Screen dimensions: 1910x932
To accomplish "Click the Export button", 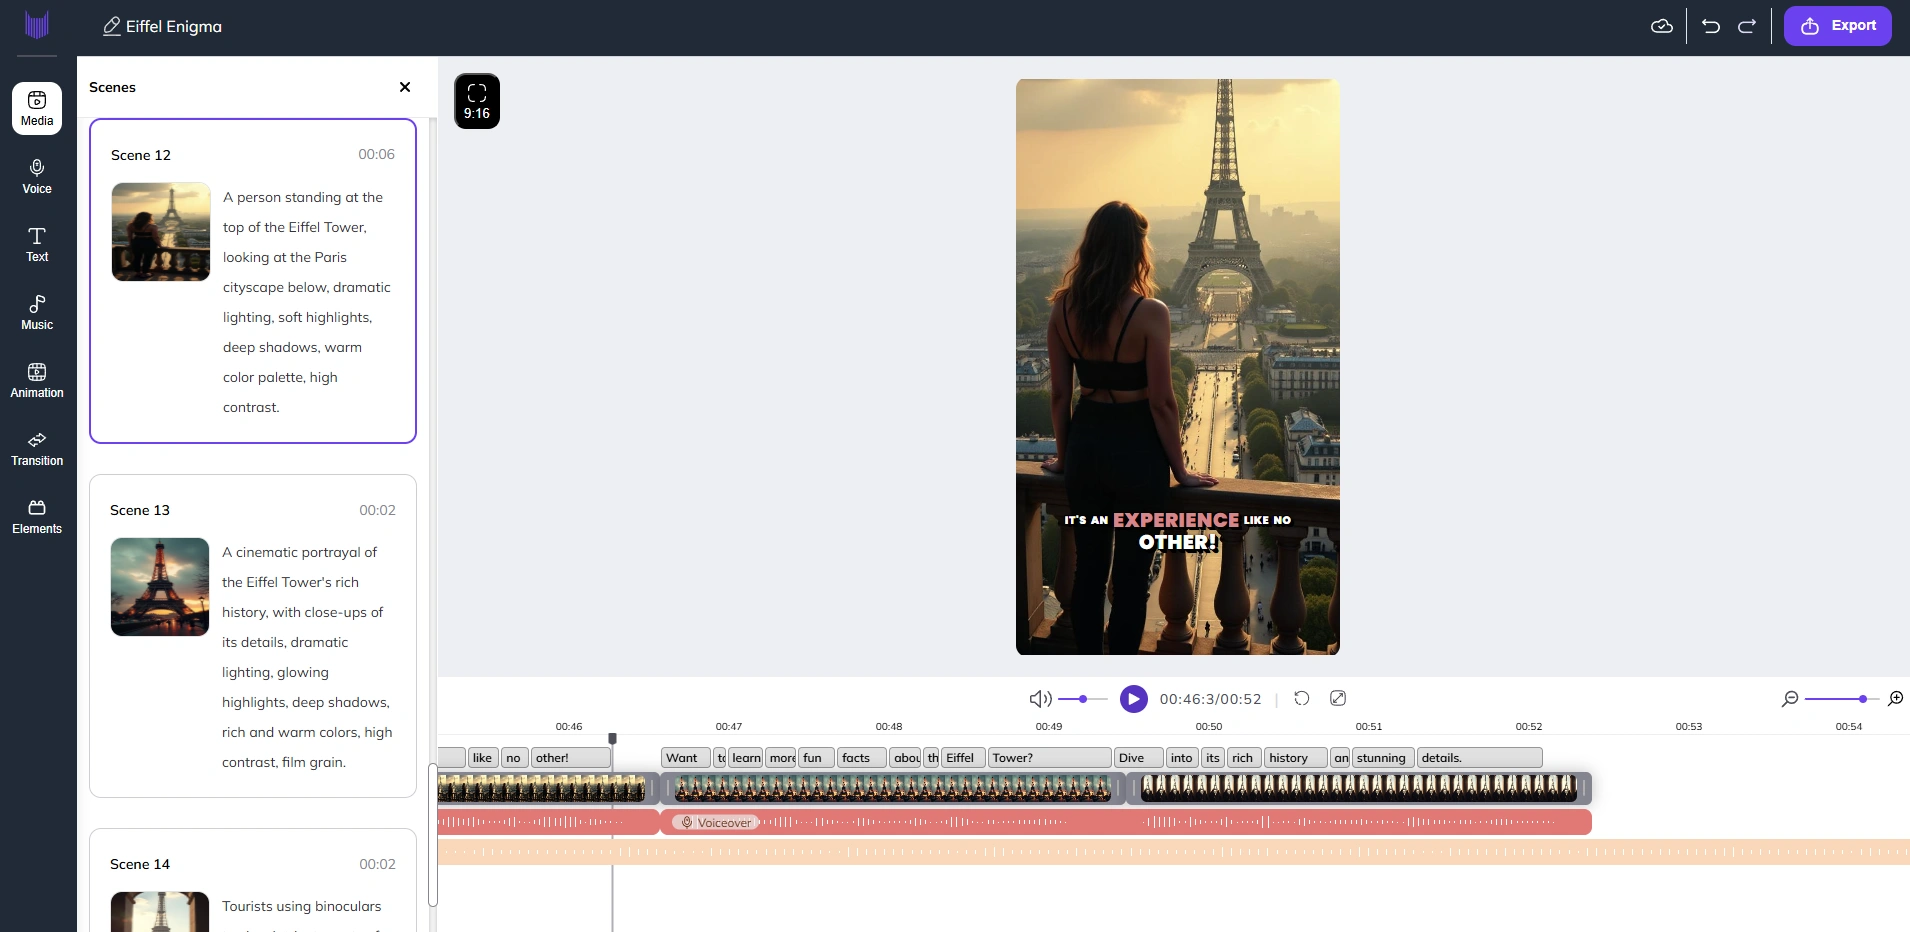I will tap(1837, 26).
